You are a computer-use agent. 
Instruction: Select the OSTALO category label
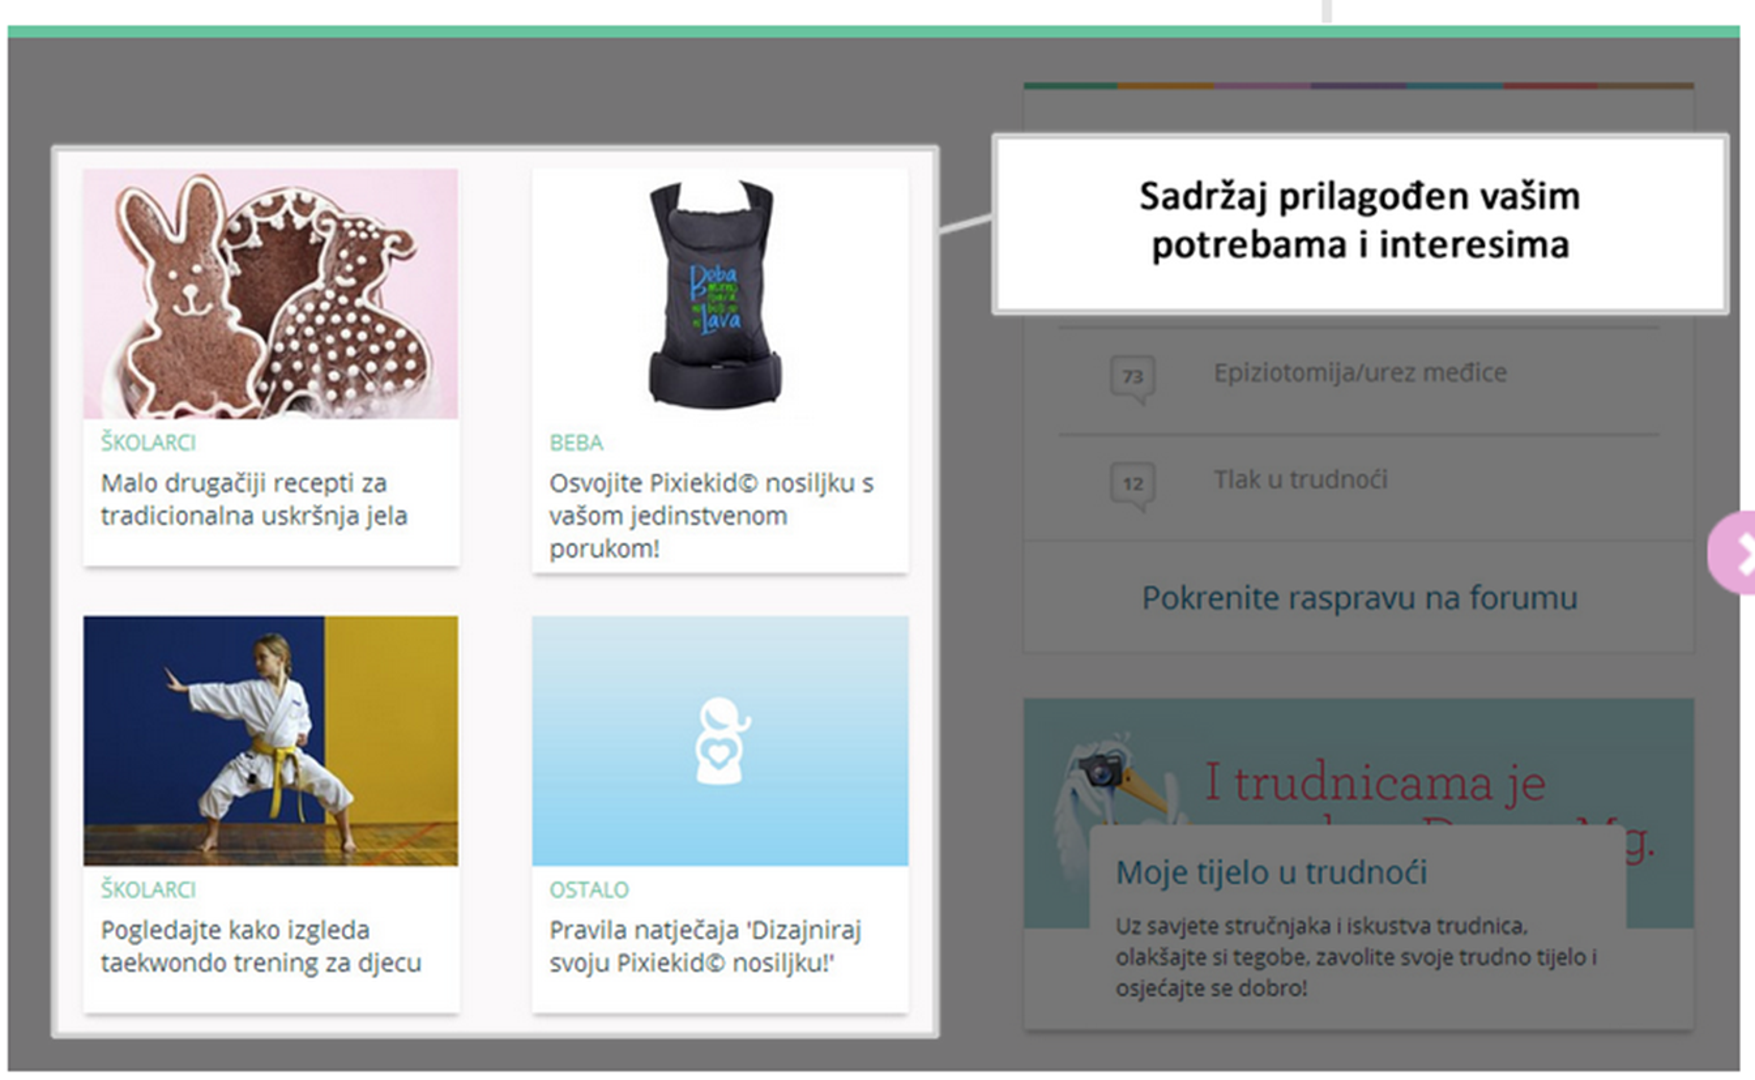pyautogui.click(x=589, y=889)
